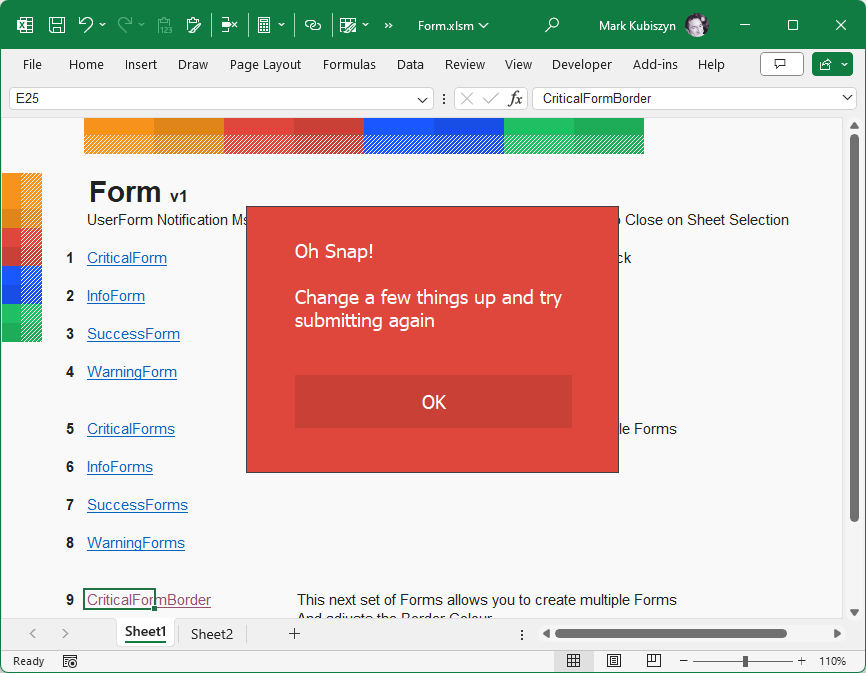866x673 pixels.
Task: Click the Save icon in title bar
Action: click(57, 25)
